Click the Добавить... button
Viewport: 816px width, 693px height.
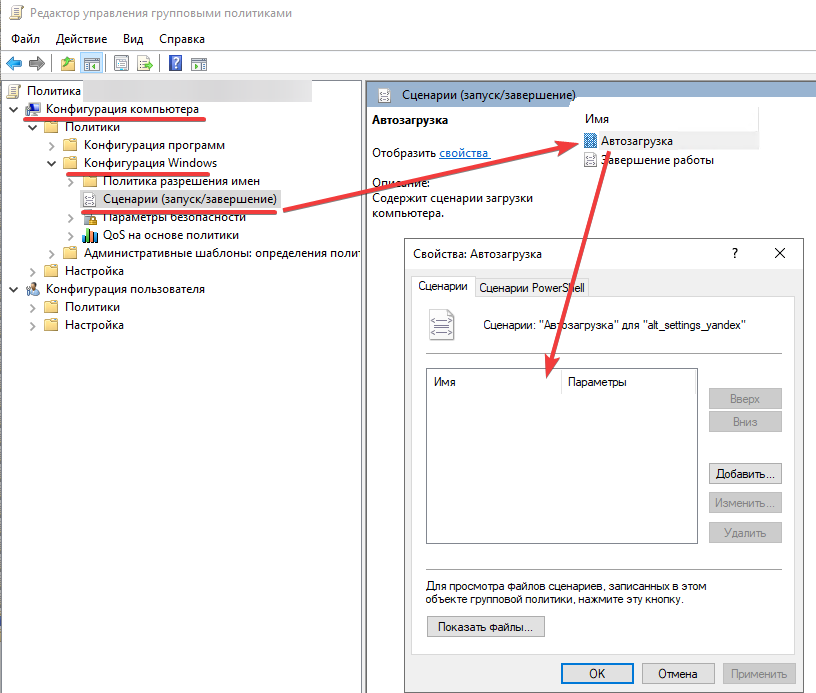click(745, 474)
